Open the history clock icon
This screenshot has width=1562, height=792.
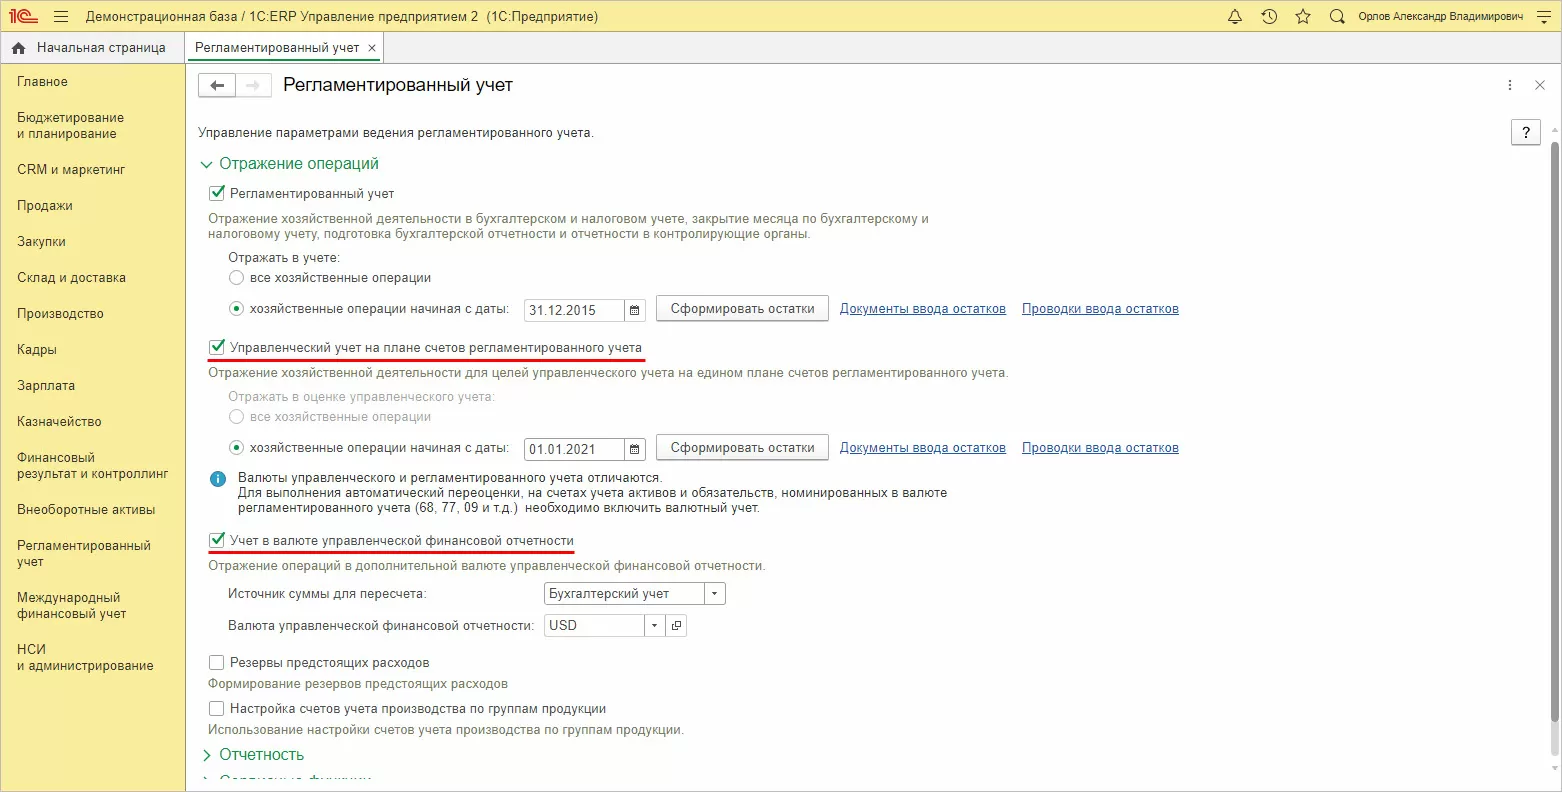[x=1269, y=17]
